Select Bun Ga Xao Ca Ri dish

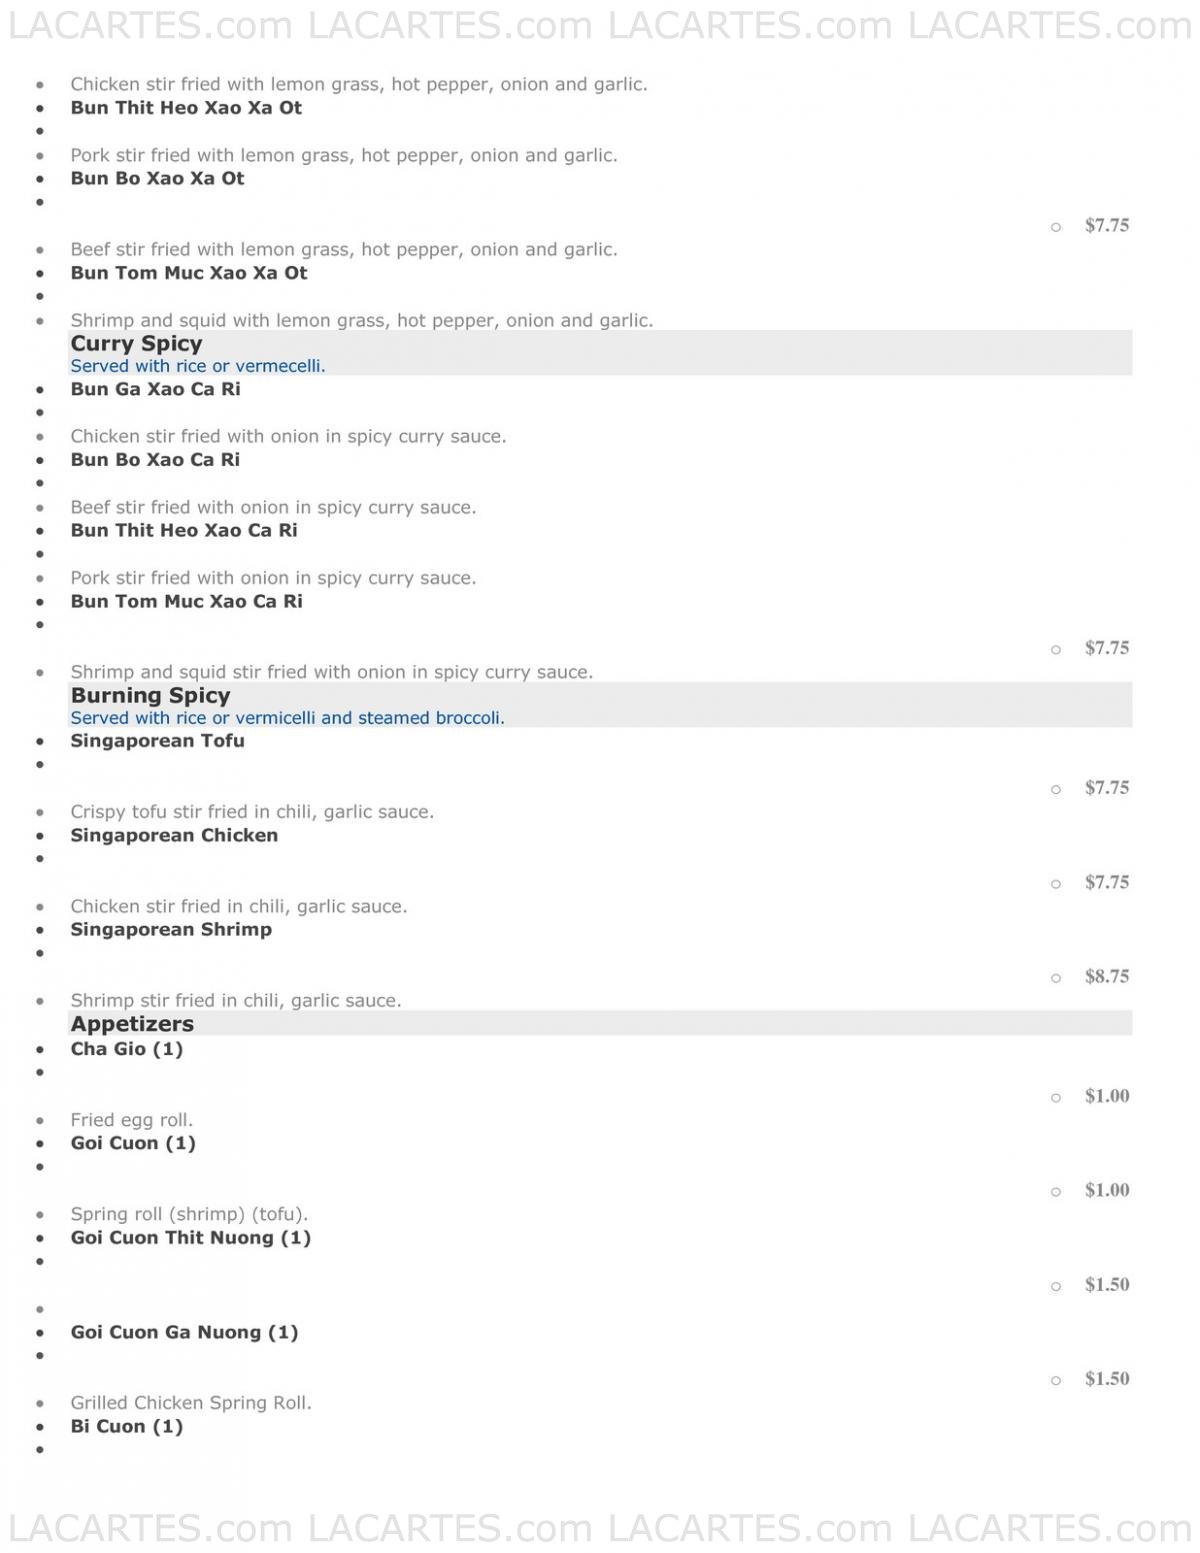155,389
